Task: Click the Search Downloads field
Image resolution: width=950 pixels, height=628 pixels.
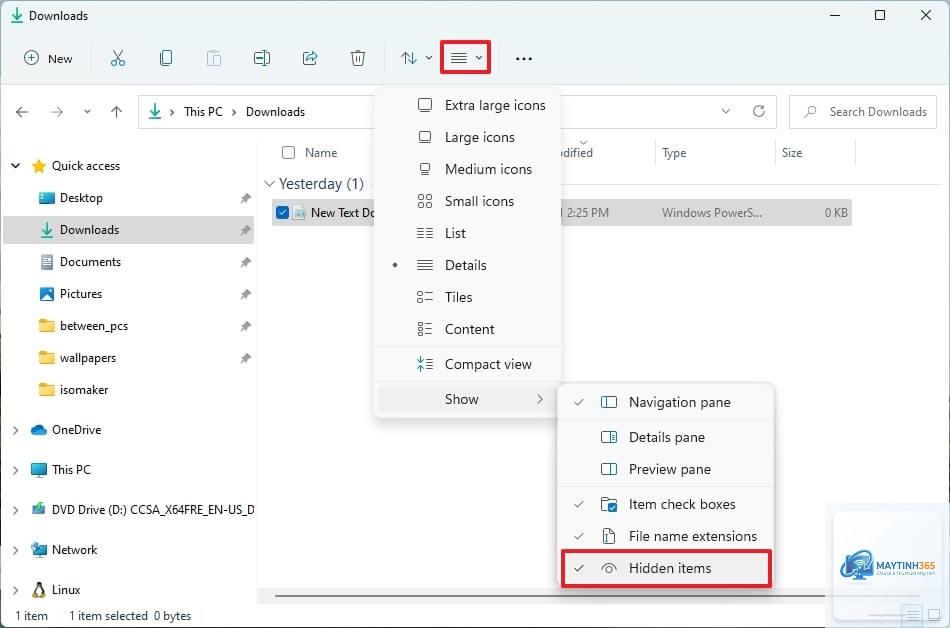Action: tap(863, 112)
